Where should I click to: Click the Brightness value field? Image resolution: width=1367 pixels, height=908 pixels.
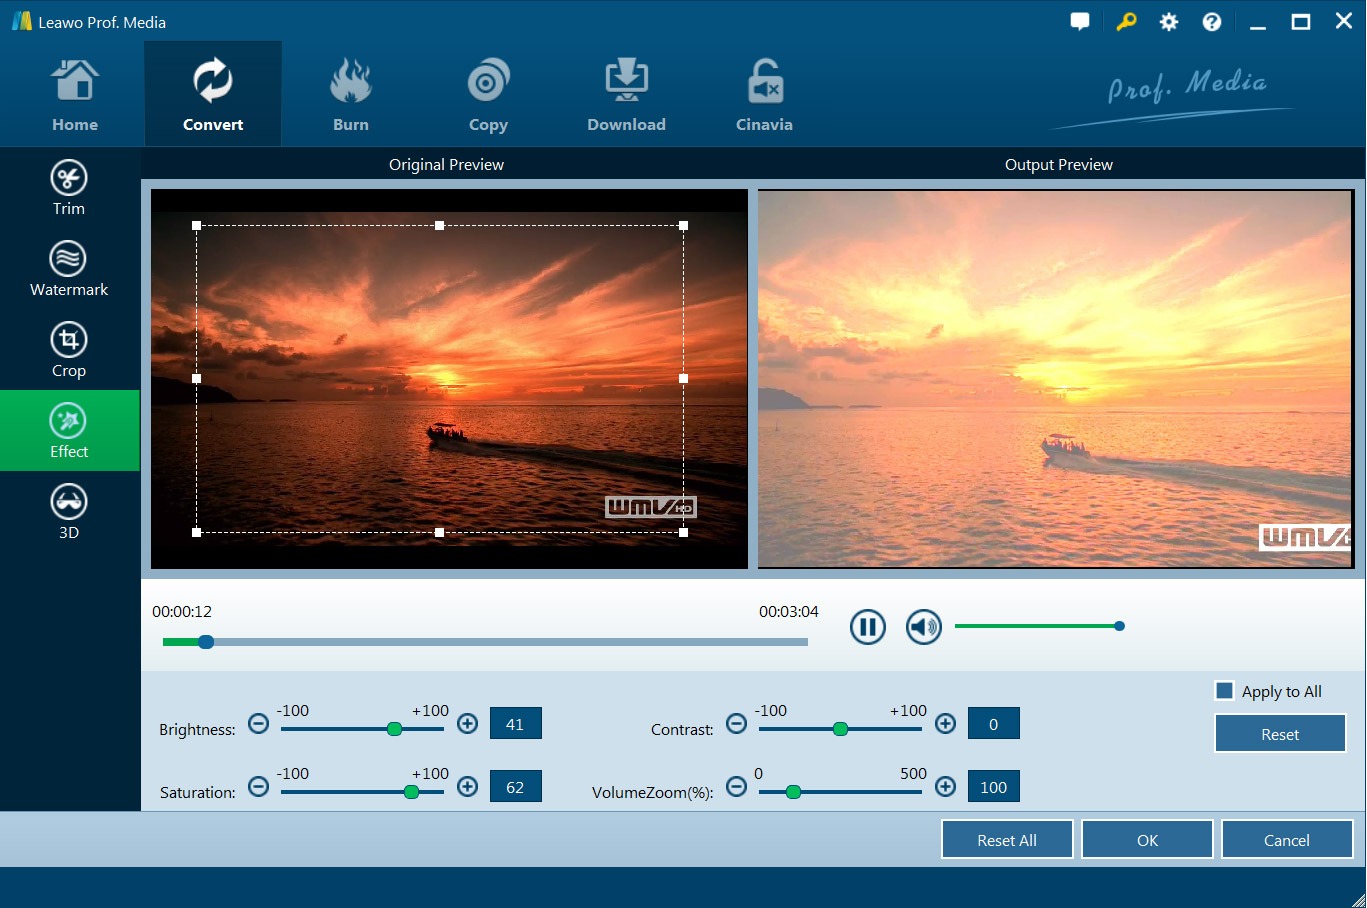[515, 724]
